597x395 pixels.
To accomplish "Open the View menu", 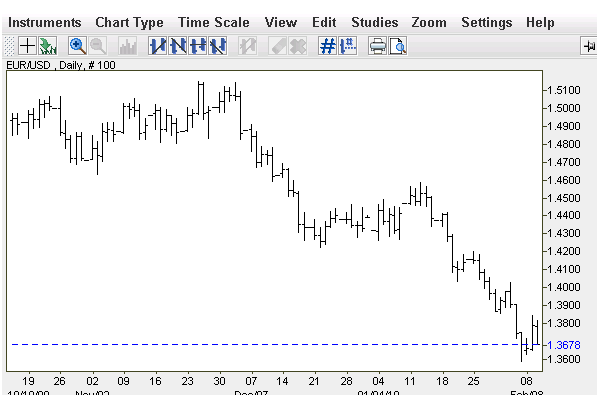I will pyautogui.click(x=281, y=22).
